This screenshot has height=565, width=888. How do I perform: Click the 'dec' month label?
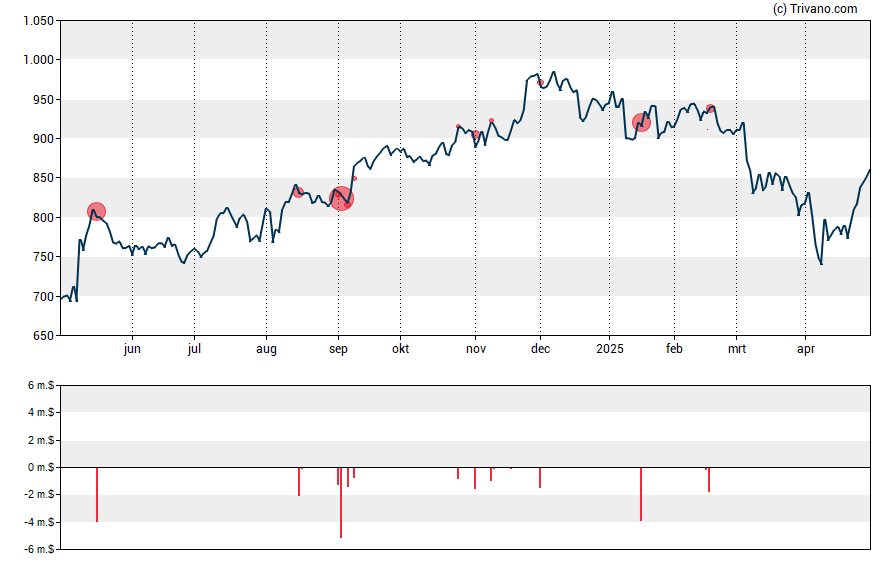[x=540, y=349]
